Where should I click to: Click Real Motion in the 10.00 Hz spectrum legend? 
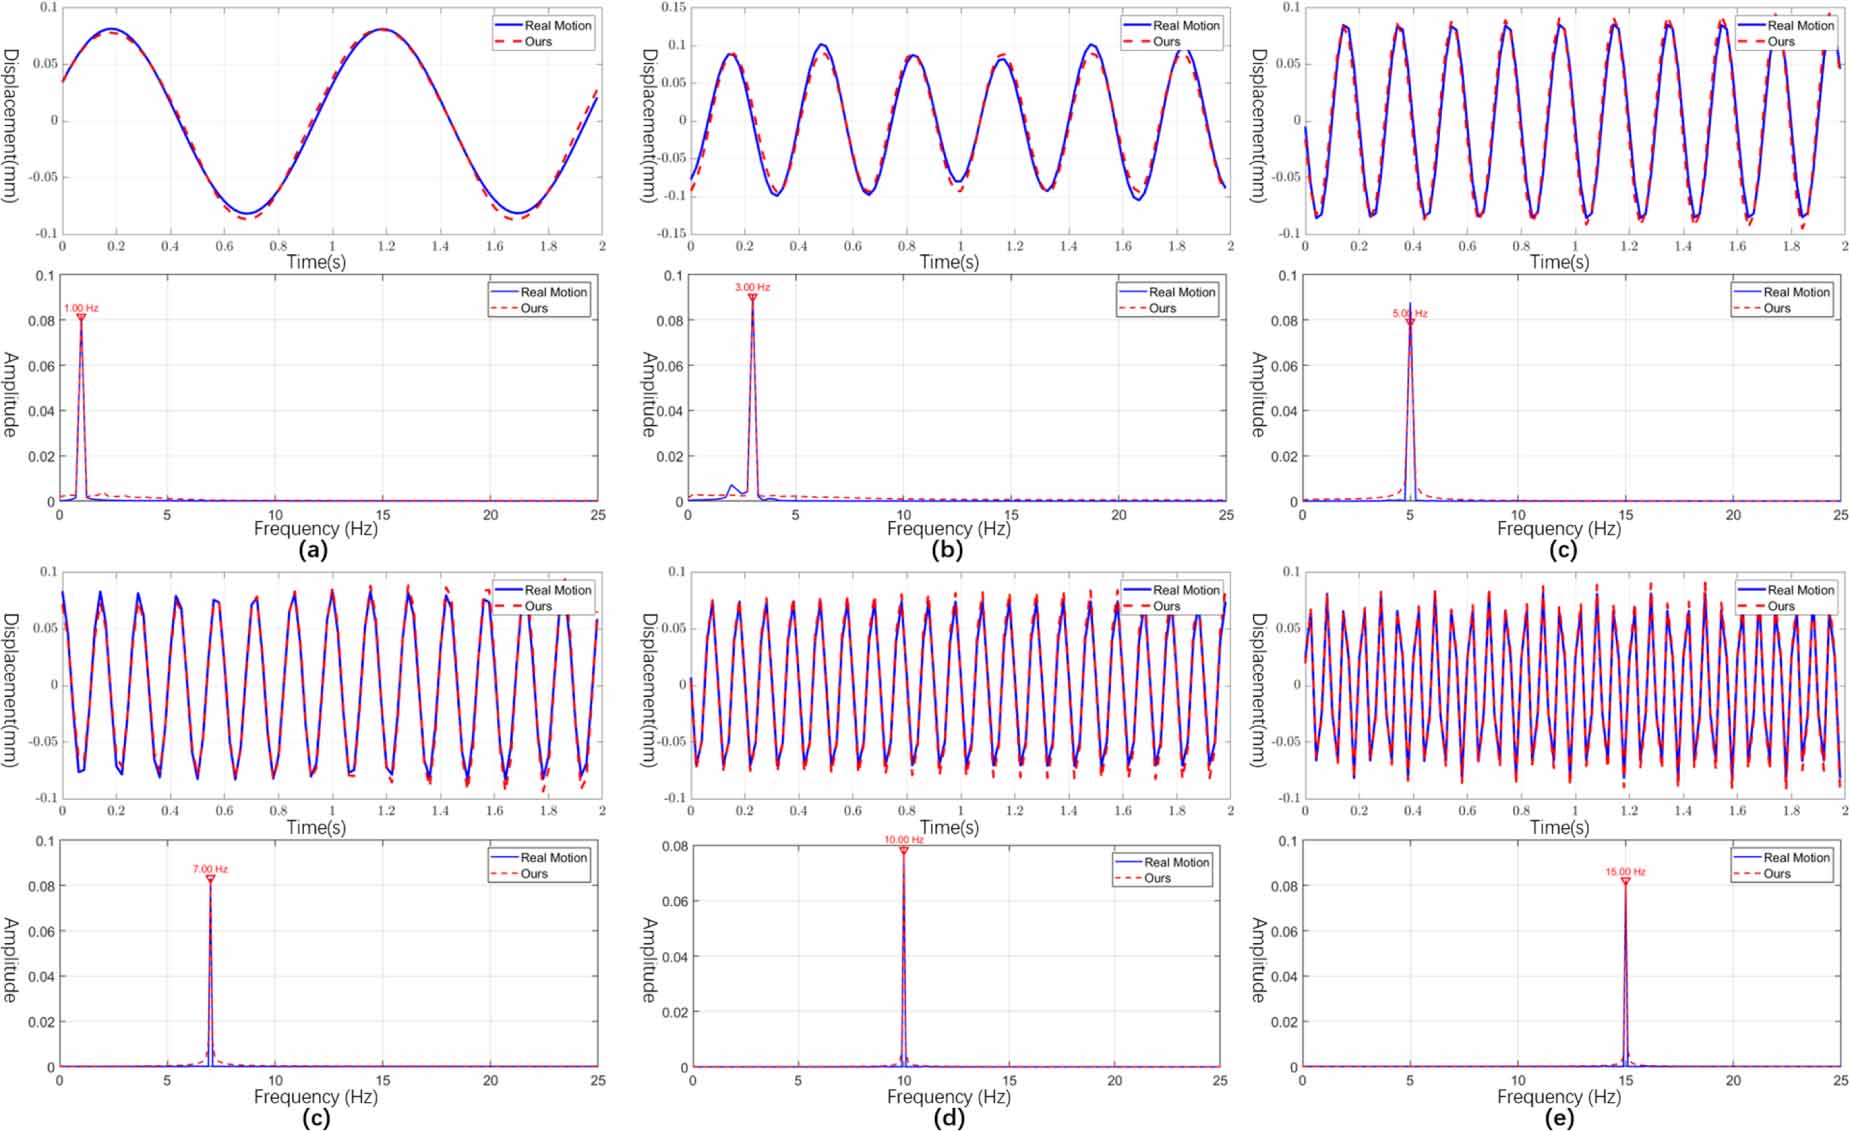pos(1177,862)
